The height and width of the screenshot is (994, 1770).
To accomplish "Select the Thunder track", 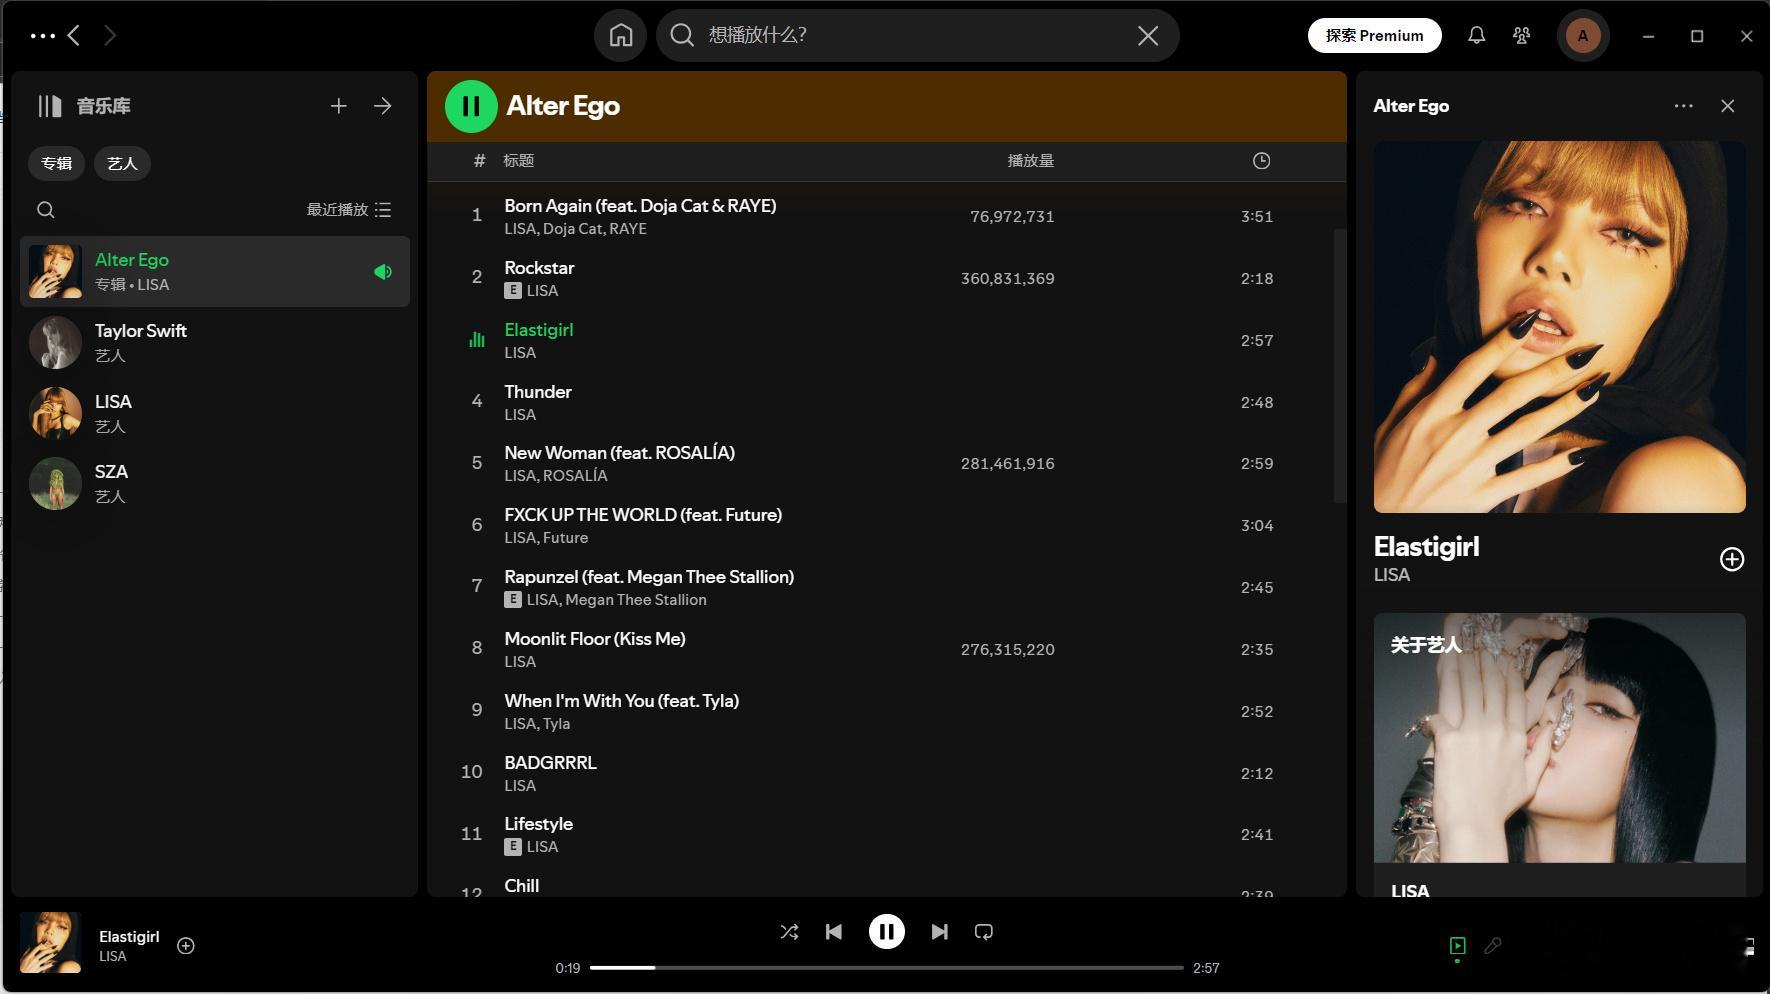I will [x=887, y=402].
